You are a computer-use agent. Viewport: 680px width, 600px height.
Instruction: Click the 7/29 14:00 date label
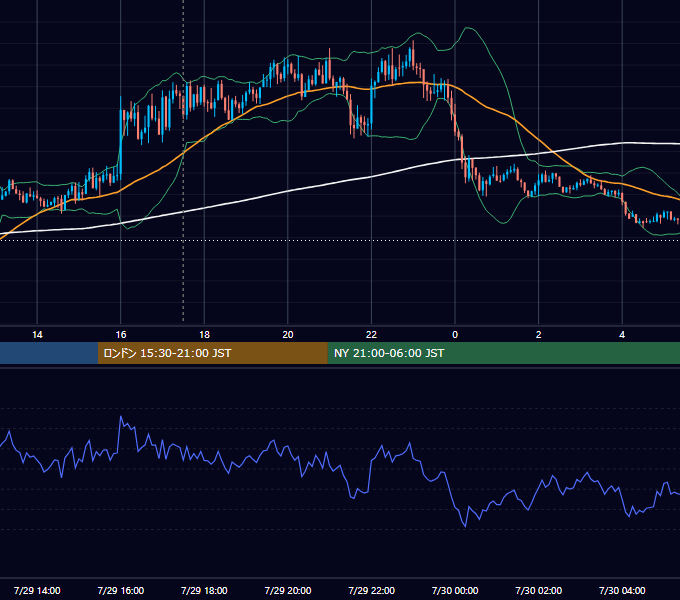(37, 590)
